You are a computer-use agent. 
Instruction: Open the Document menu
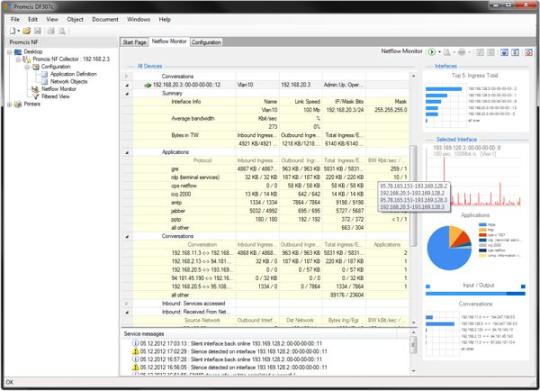tap(105, 19)
